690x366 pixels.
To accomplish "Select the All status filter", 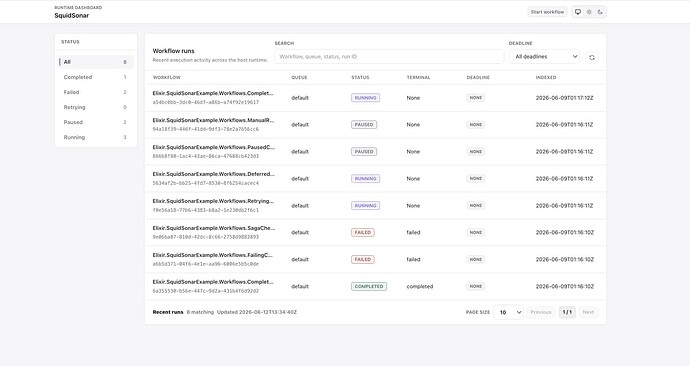I will 96,62.
